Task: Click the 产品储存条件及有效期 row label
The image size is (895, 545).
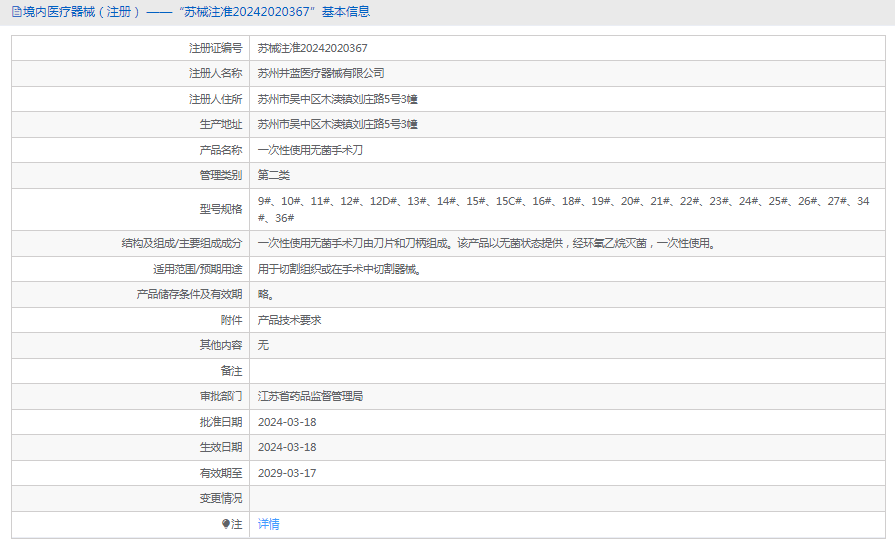Action: point(190,294)
